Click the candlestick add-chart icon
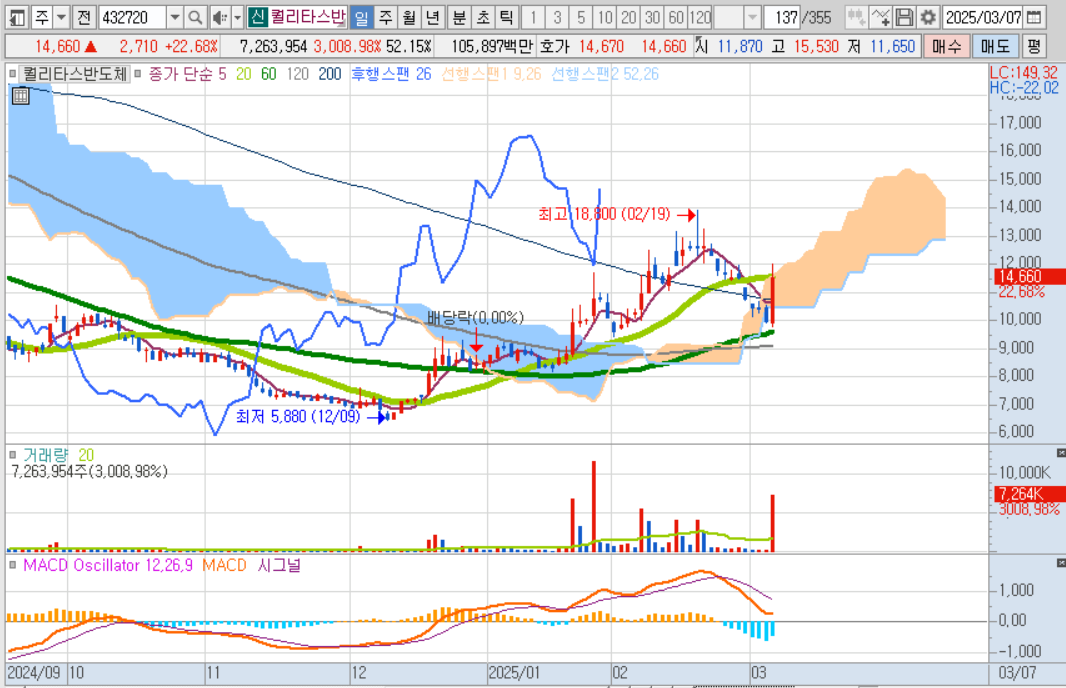 point(856,17)
